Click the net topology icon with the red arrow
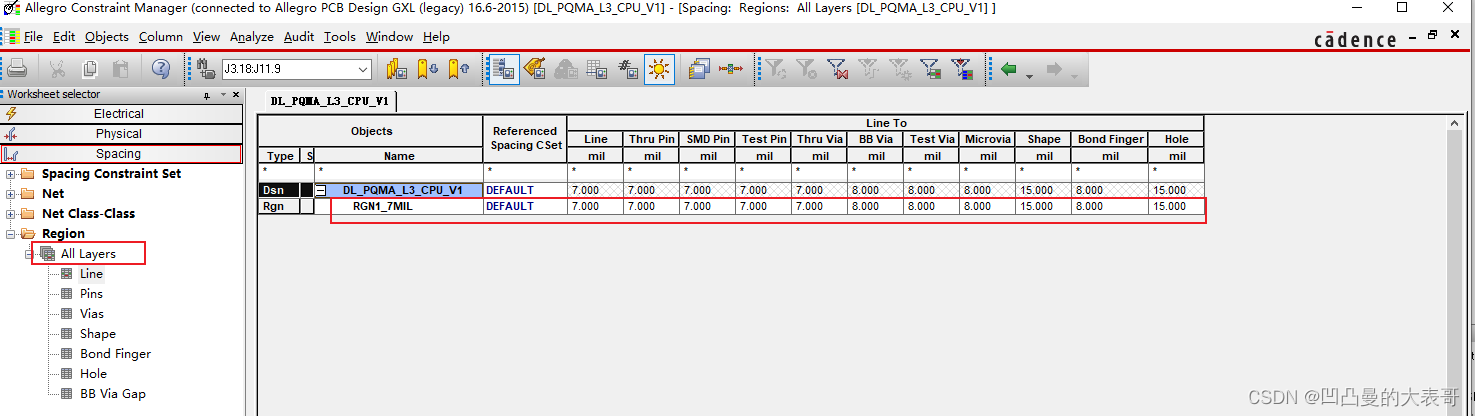1475x416 pixels. (x=731, y=69)
